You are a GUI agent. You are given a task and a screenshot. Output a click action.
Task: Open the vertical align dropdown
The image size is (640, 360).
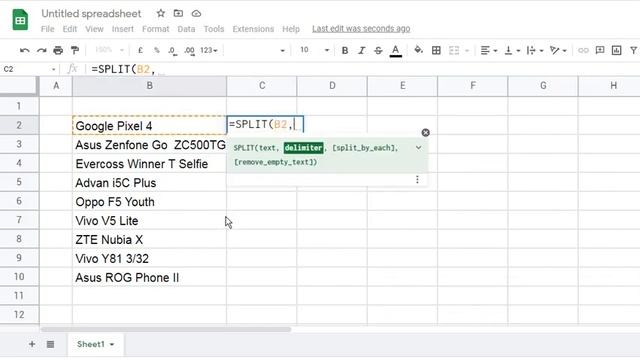(512, 50)
